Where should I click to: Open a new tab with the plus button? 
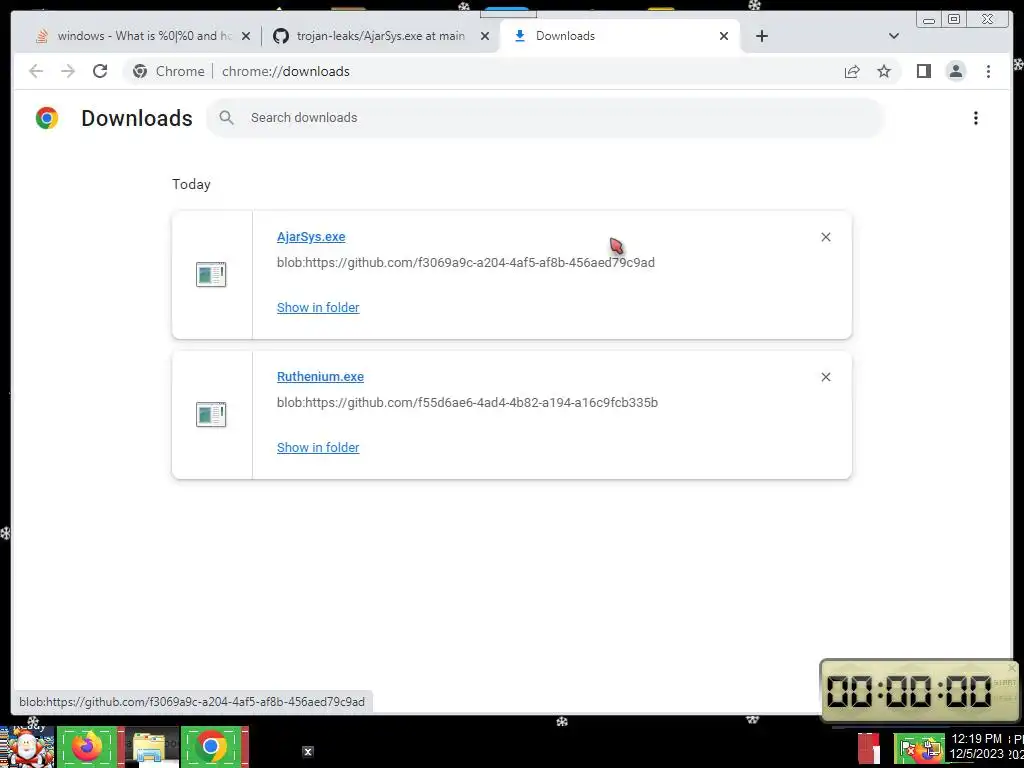[761, 36]
